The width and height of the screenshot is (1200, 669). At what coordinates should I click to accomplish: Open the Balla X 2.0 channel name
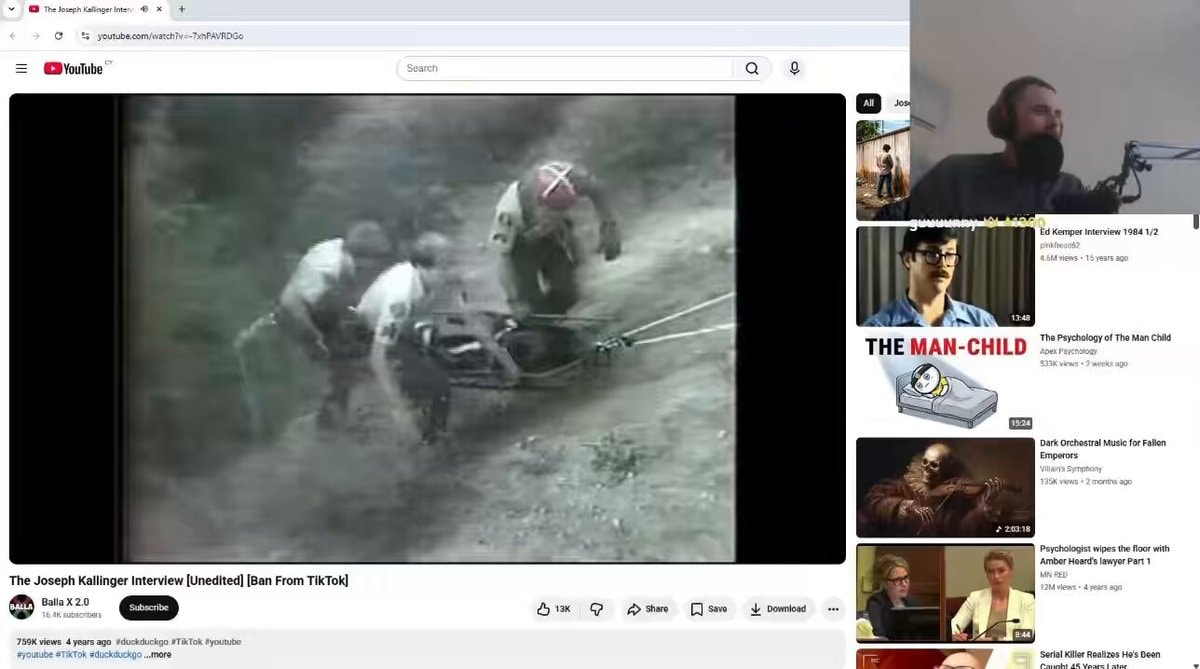(65, 602)
